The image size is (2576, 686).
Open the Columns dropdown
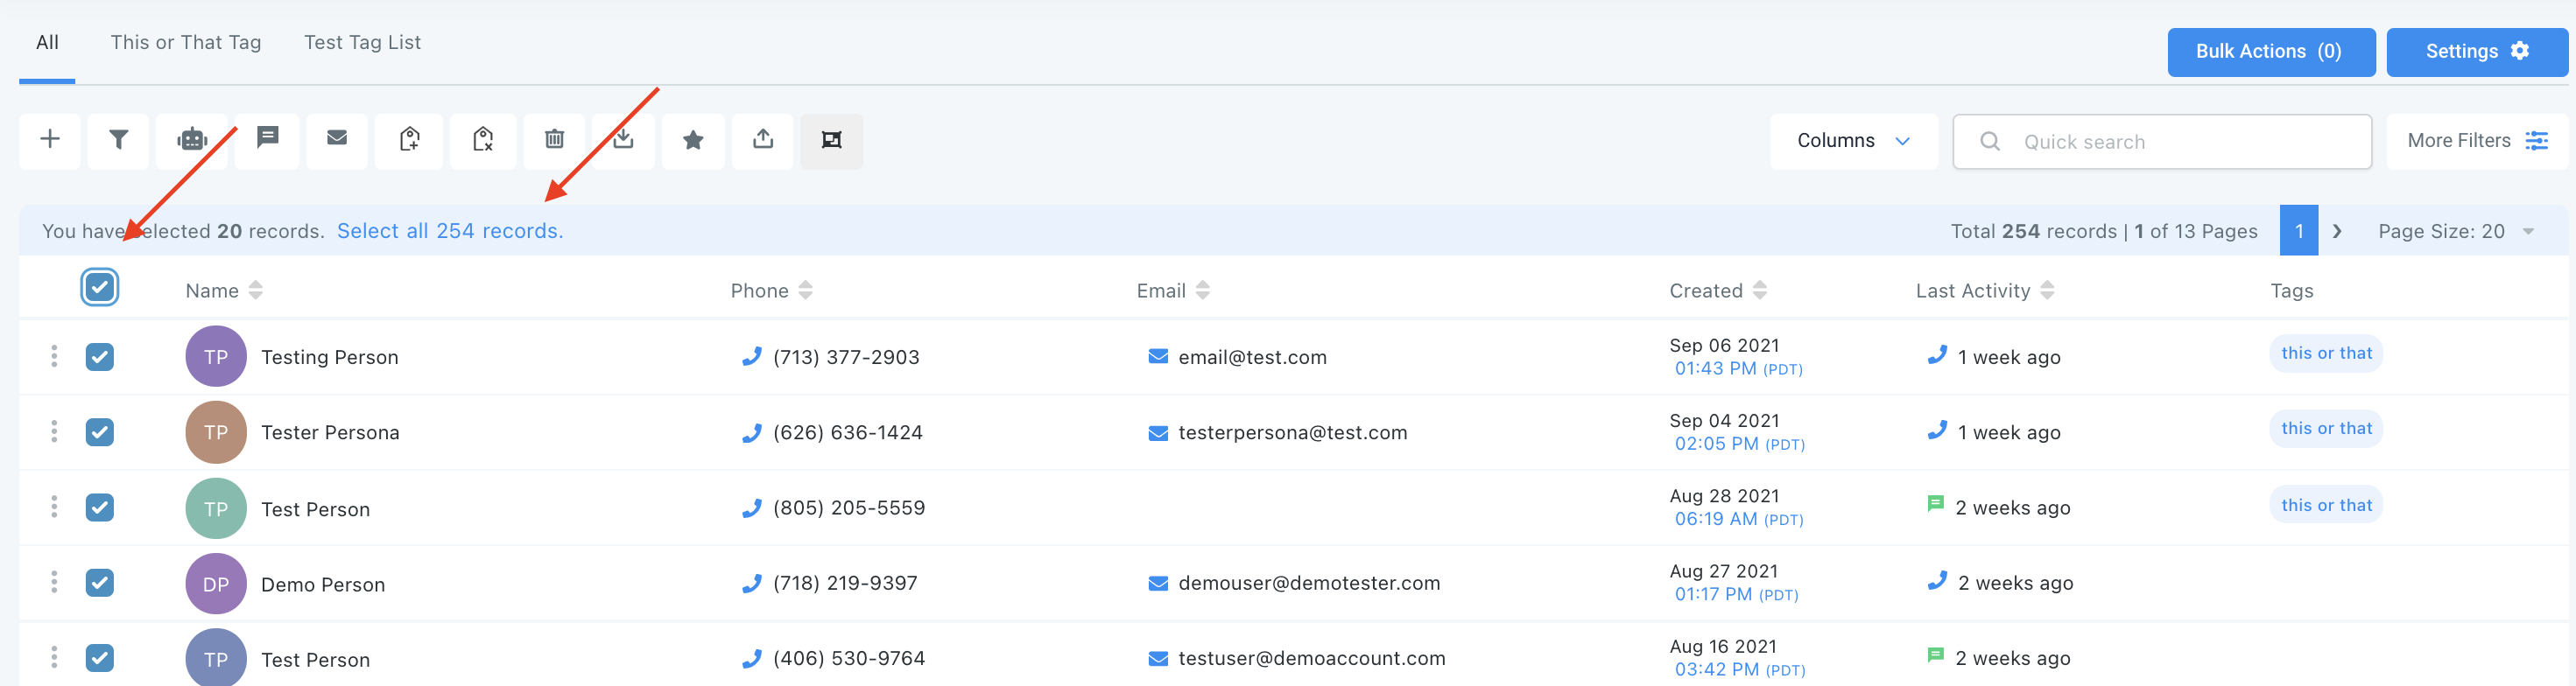point(1852,141)
